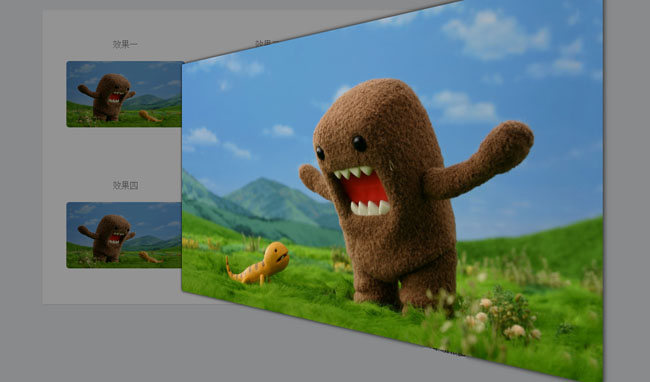
Task: Click the monster in the 效果四 thumbnail
Action: tap(108, 238)
